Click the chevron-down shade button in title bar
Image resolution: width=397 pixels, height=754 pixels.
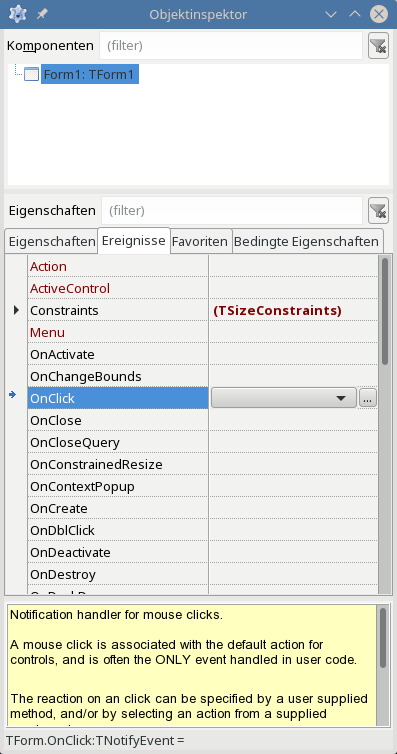[331, 14]
